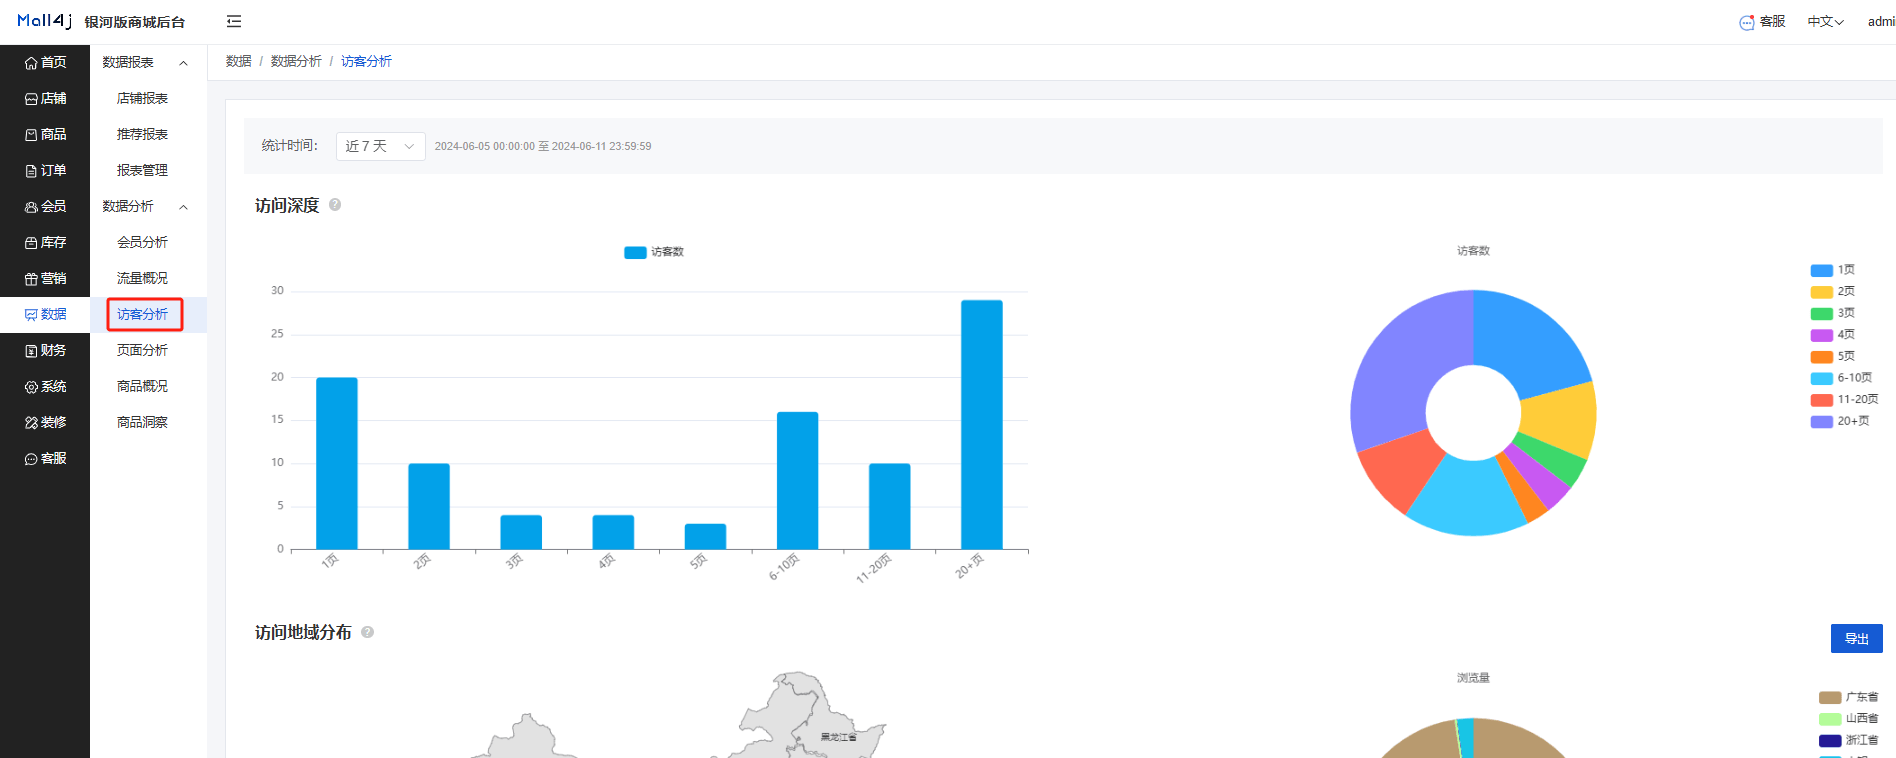Click the cyan 6-10页 slice of the donut
Image resolution: width=1896 pixels, height=758 pixels.
(1466, 497)
